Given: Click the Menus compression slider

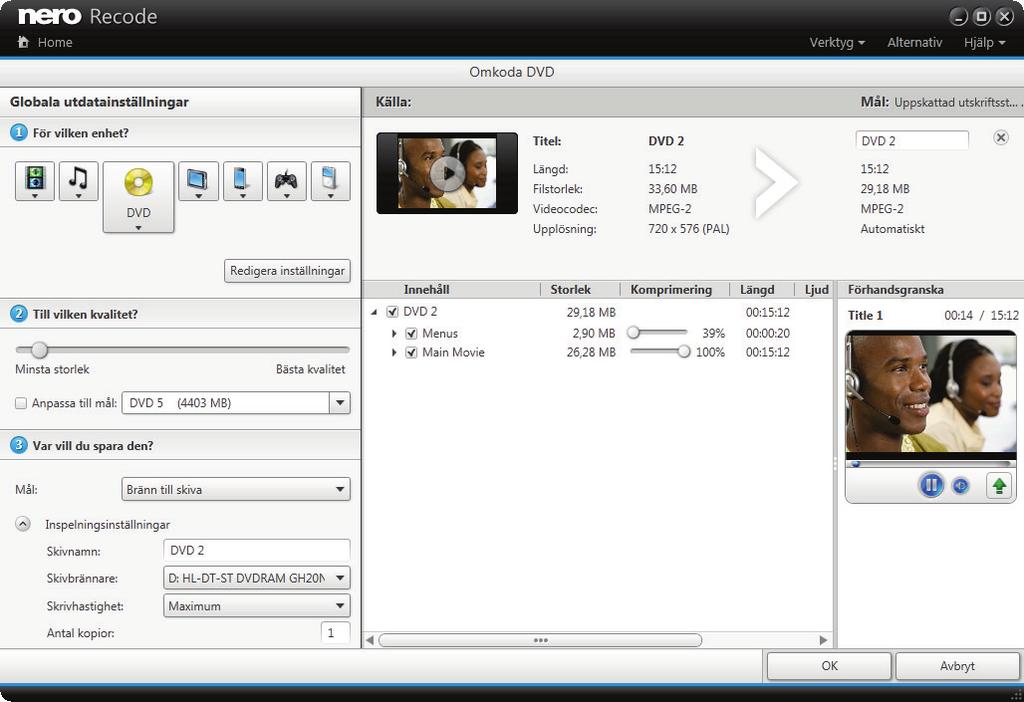Looking at the screenshot, I should point(658,333).
